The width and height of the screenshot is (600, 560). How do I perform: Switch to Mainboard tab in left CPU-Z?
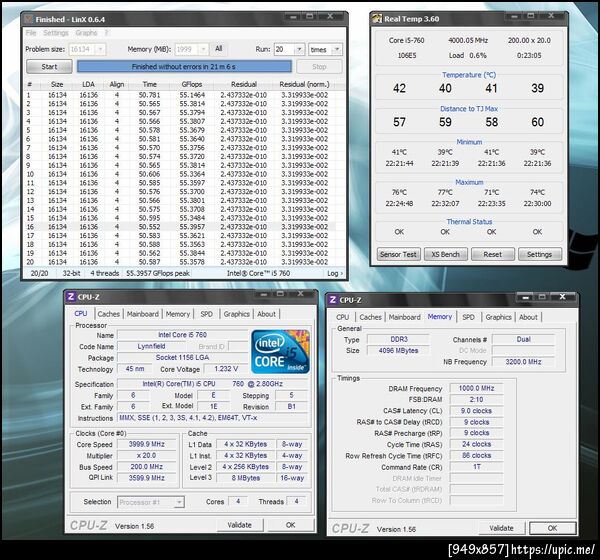click(x=143, y=314)
